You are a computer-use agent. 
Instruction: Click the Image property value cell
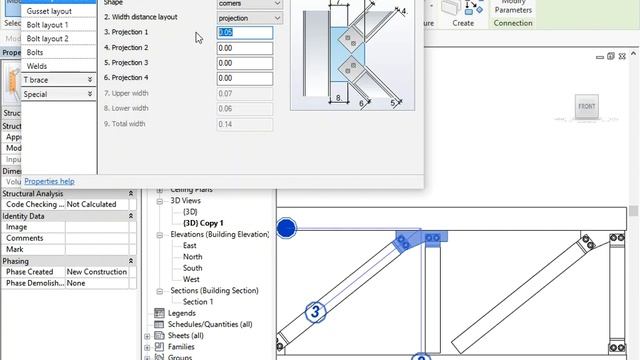97,227
